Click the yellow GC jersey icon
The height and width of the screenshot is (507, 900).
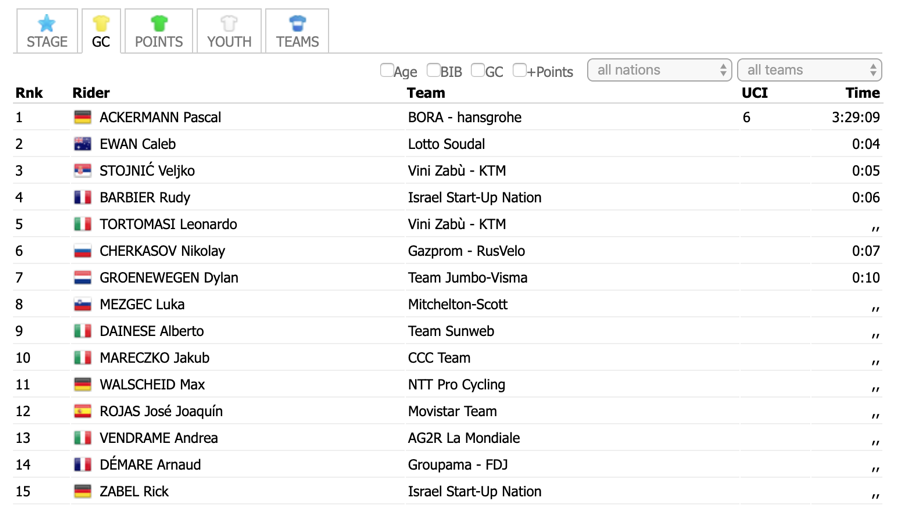101,23
